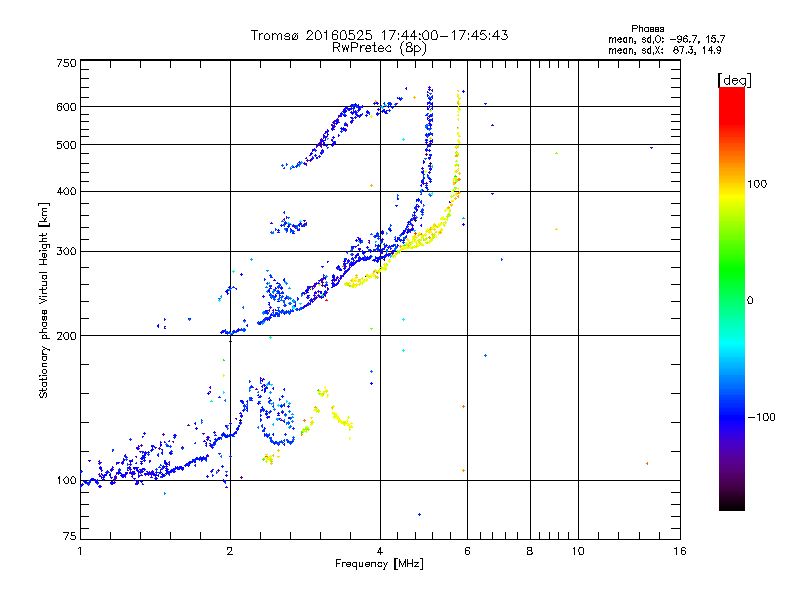Click the x-axis label '6'
Image resolution: width=800 pixels, height=600 pixels.
(467, 551)
